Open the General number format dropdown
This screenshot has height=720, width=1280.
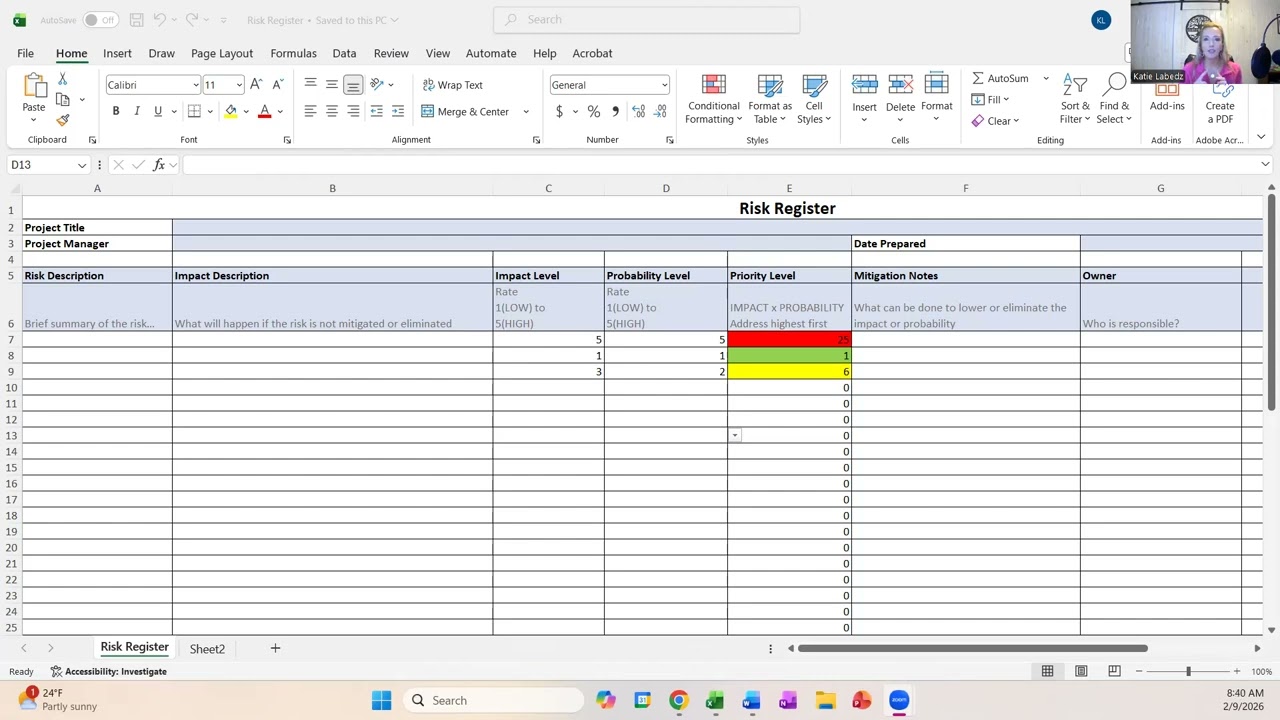click(x=663, y=85)
